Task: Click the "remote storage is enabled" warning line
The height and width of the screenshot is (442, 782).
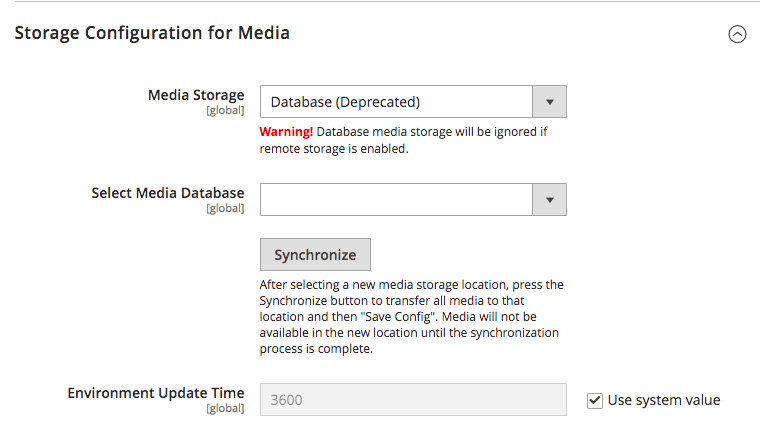Action: pos(334,148)
